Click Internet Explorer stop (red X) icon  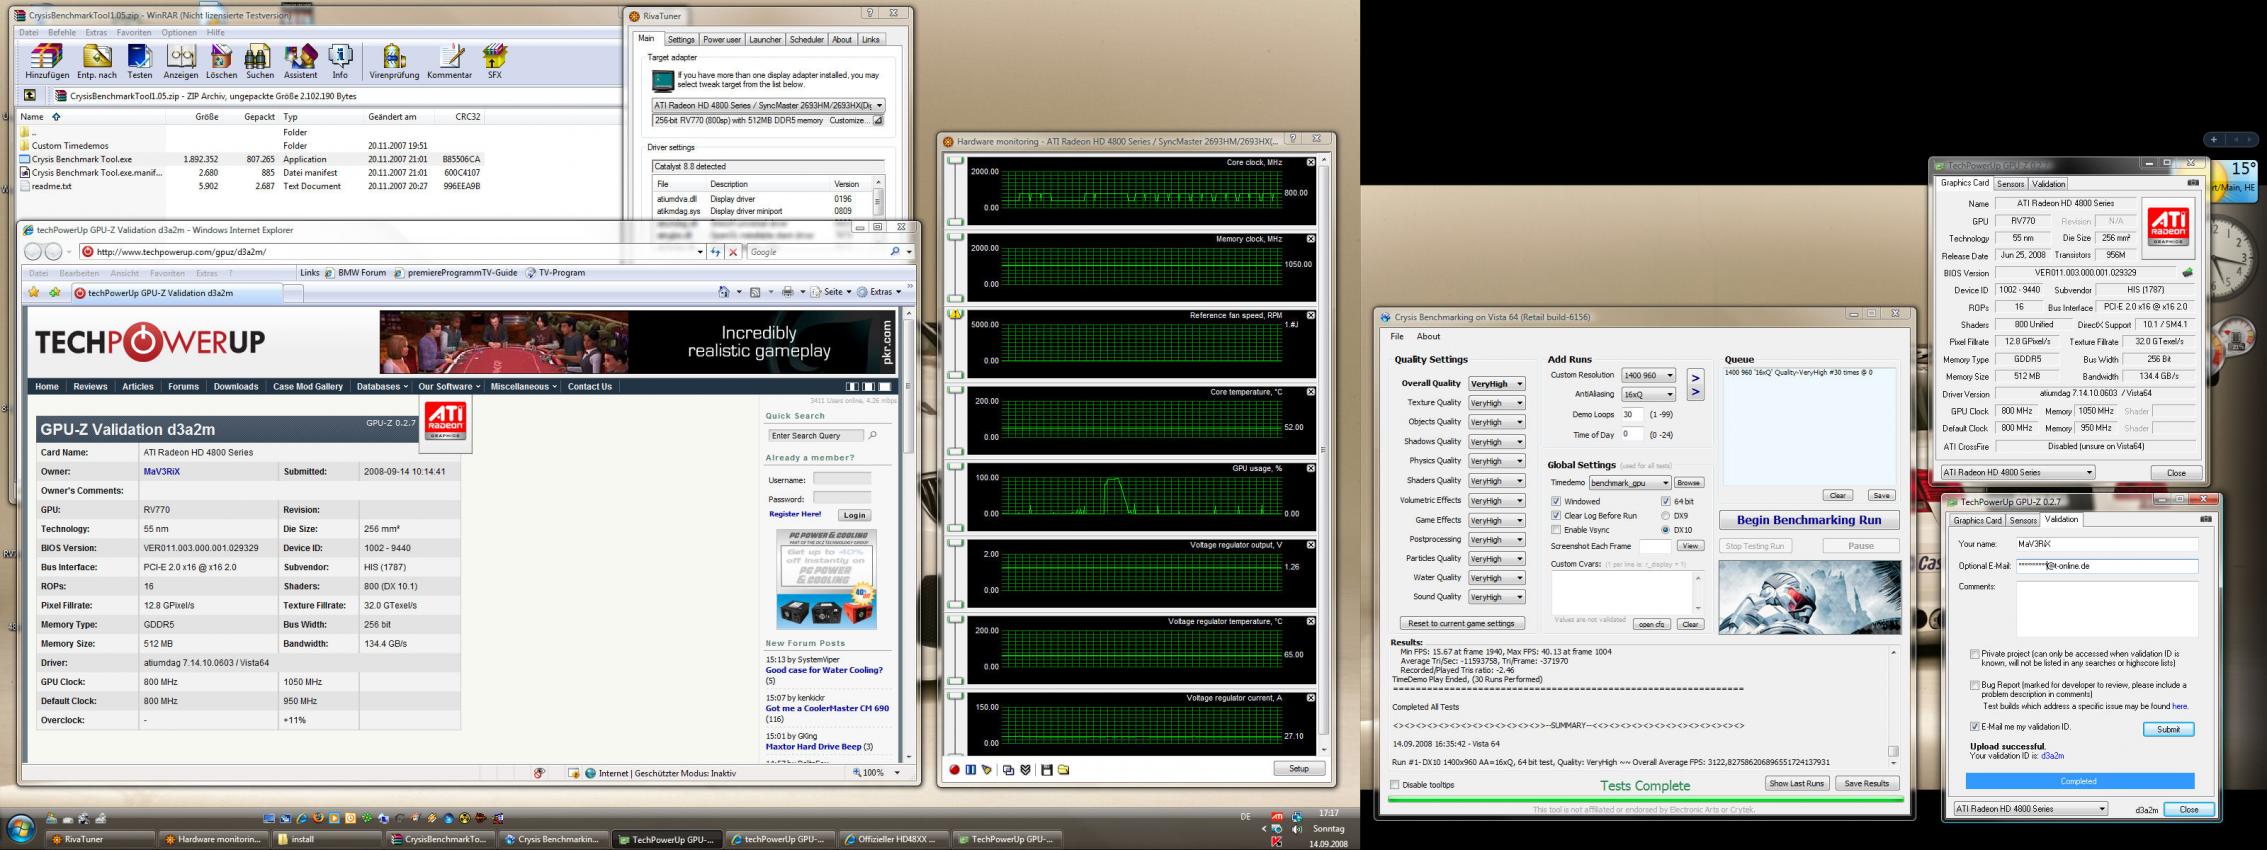coord(733,252)
